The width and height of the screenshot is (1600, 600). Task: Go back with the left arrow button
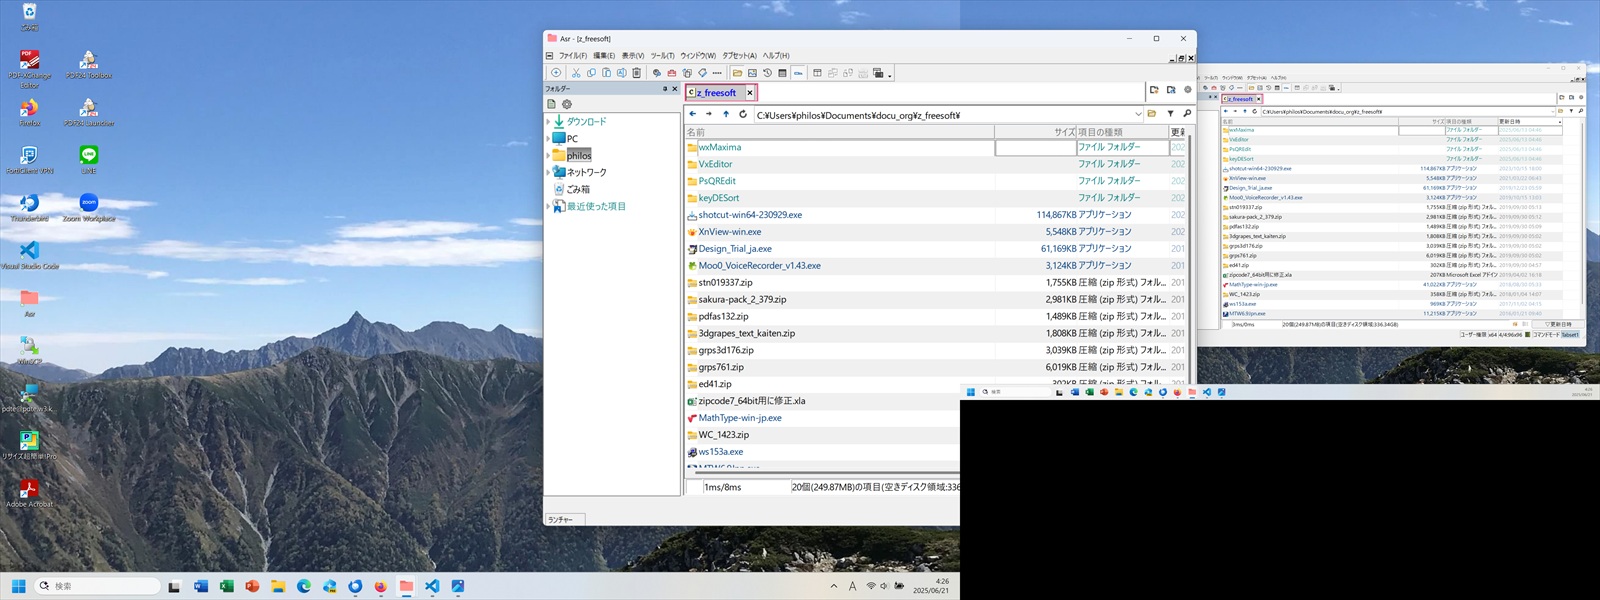tap(693, 114)
